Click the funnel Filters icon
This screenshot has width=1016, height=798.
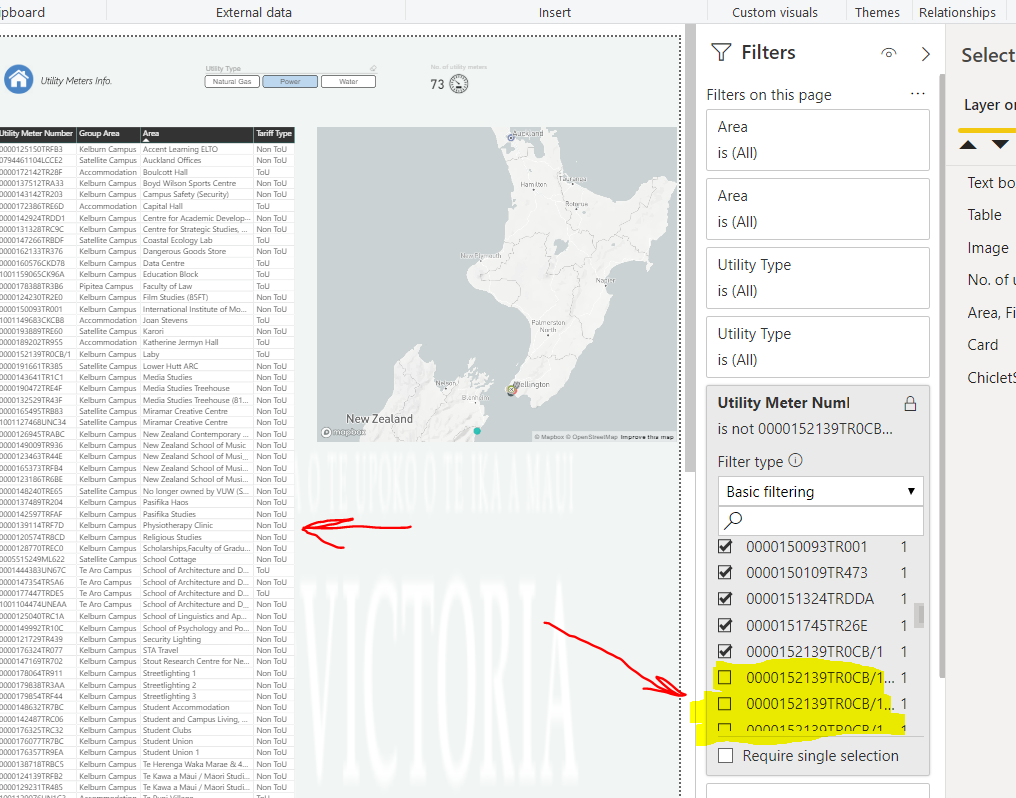click(721, 52)
